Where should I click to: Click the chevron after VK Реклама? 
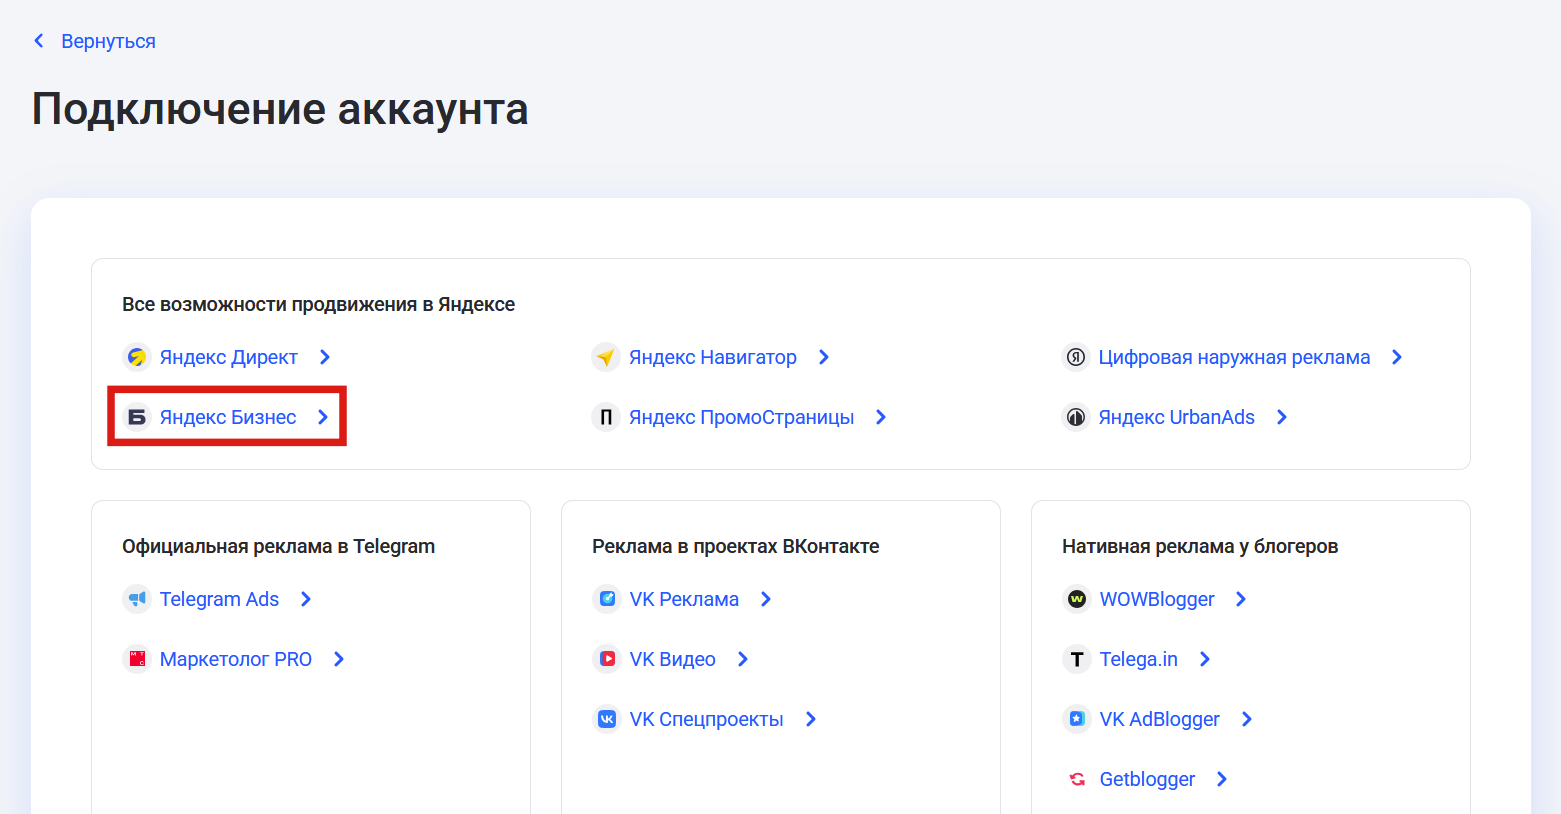pos(766,599)
